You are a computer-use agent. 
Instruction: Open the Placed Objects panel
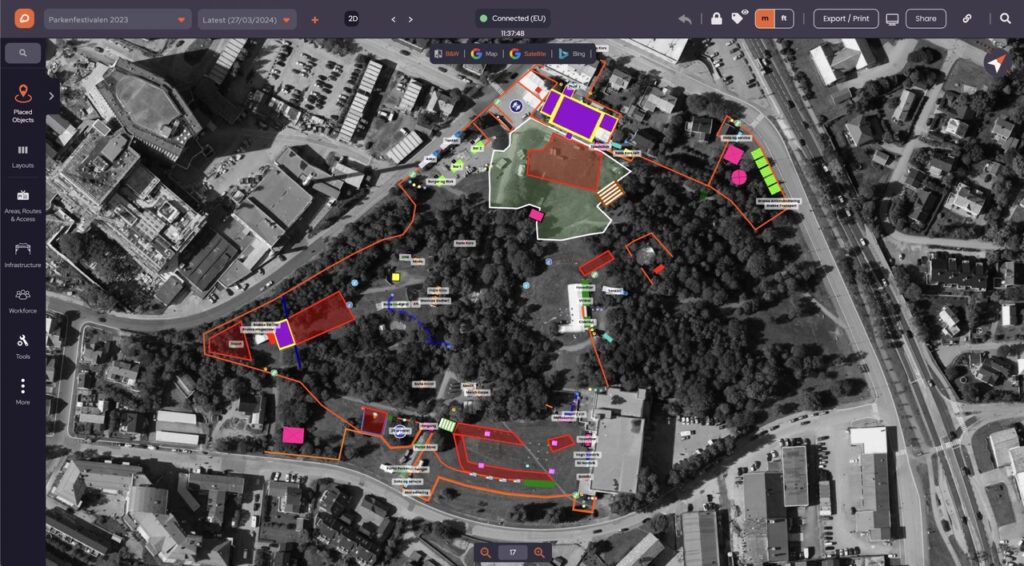coord(23,103)
